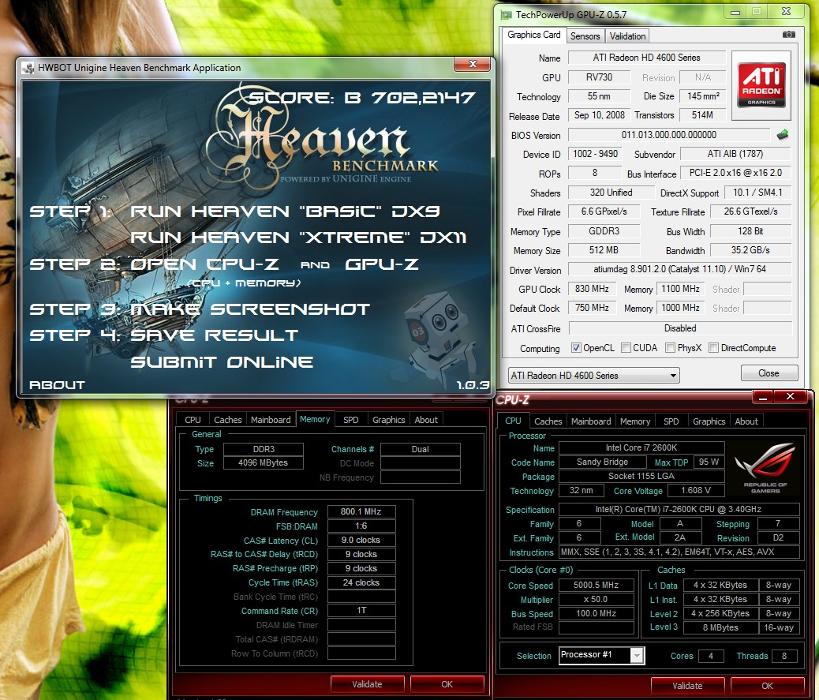Click Run Heaven "Basic" DX9

pos(285,211)
